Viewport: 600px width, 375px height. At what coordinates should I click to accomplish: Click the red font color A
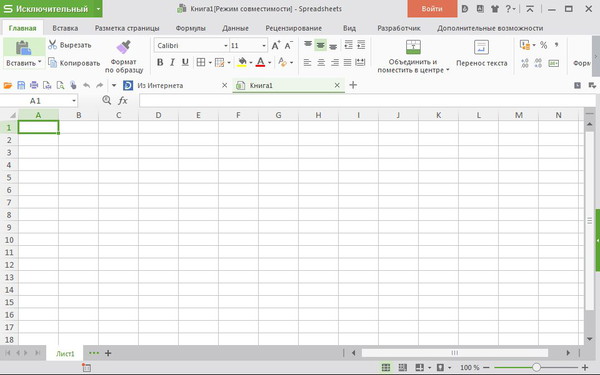[260, 62]
